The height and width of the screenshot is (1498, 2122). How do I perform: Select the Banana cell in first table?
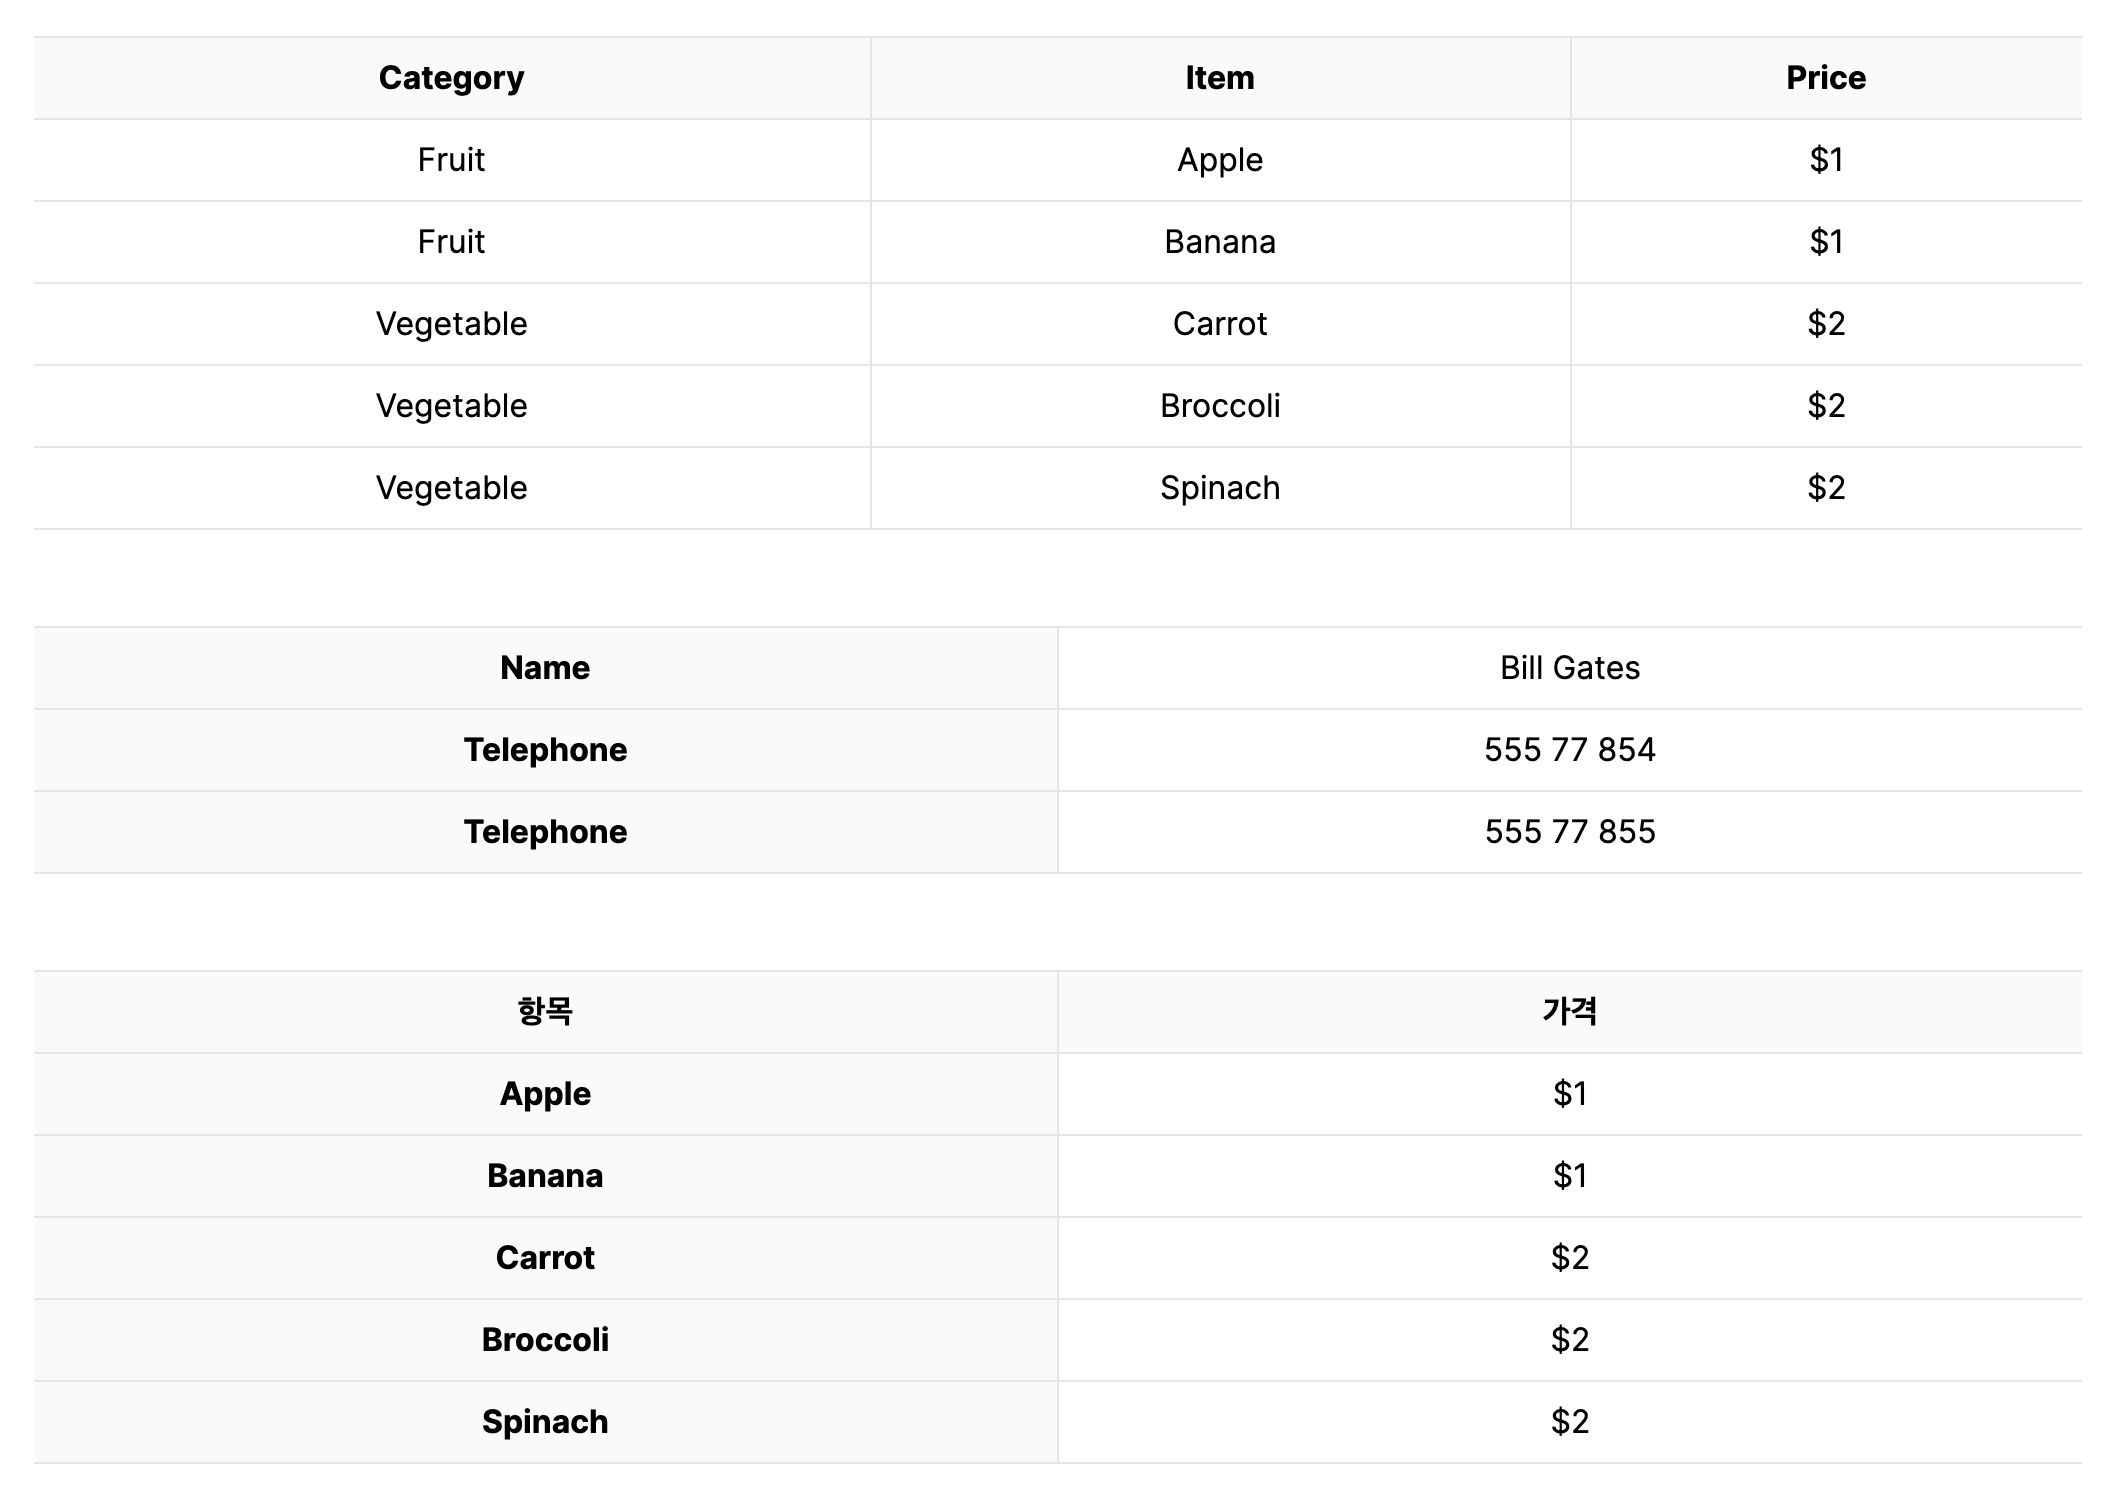coord(1220,242)
